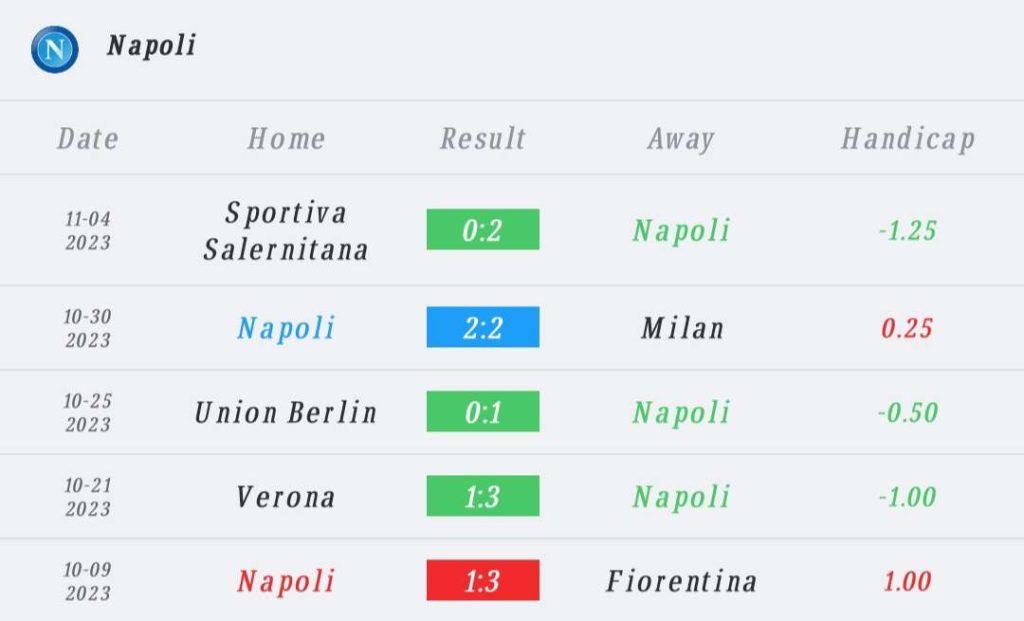1024x621 pixels.
Task: Open the Napoli team title
Action: pos(151,46)
